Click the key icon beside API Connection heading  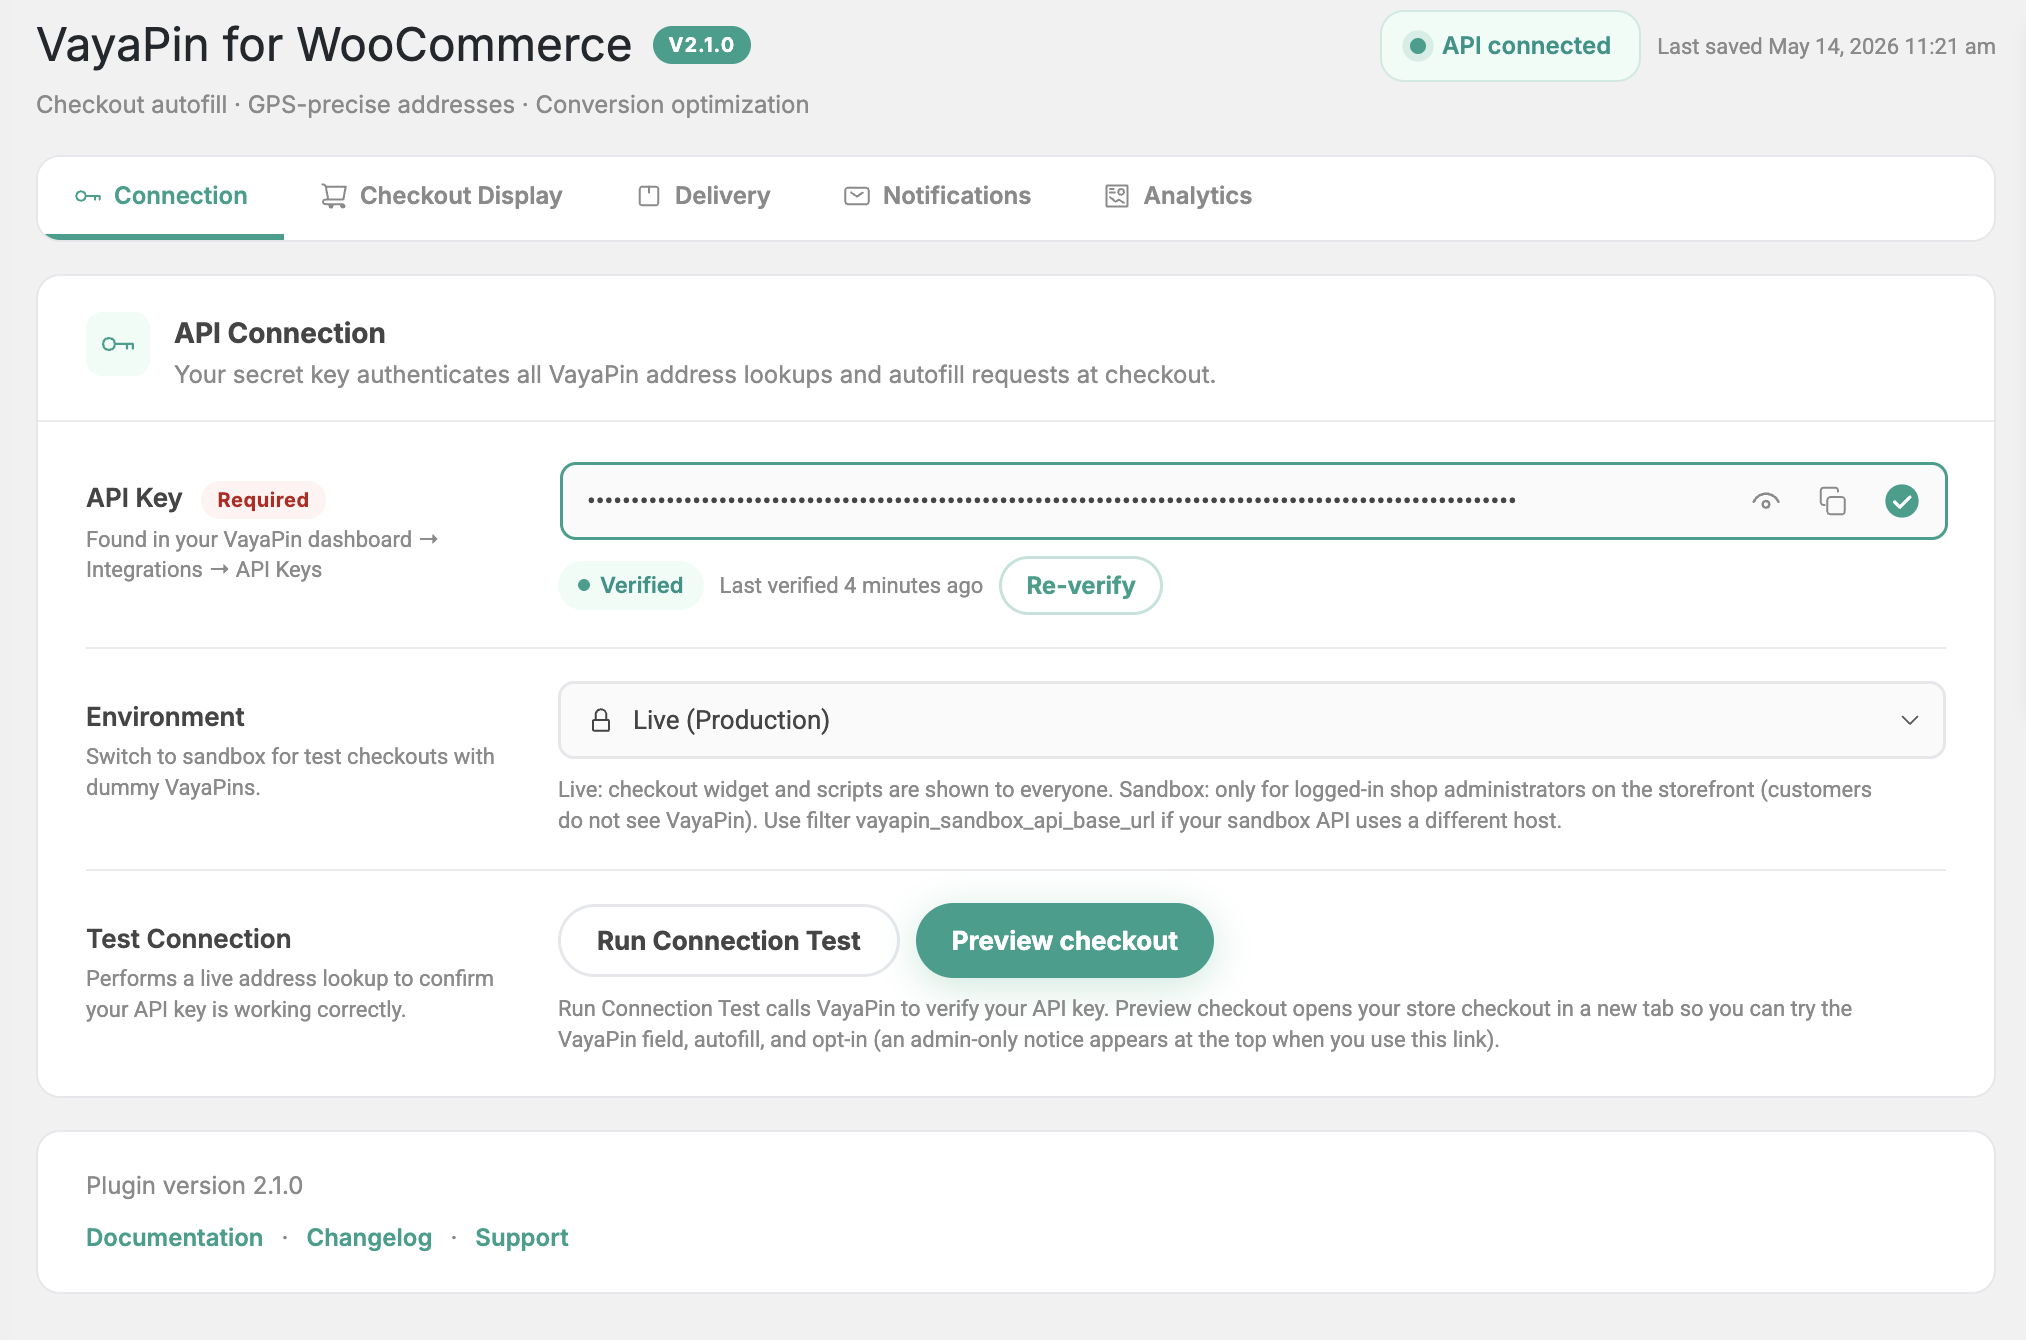click(118, 344)
